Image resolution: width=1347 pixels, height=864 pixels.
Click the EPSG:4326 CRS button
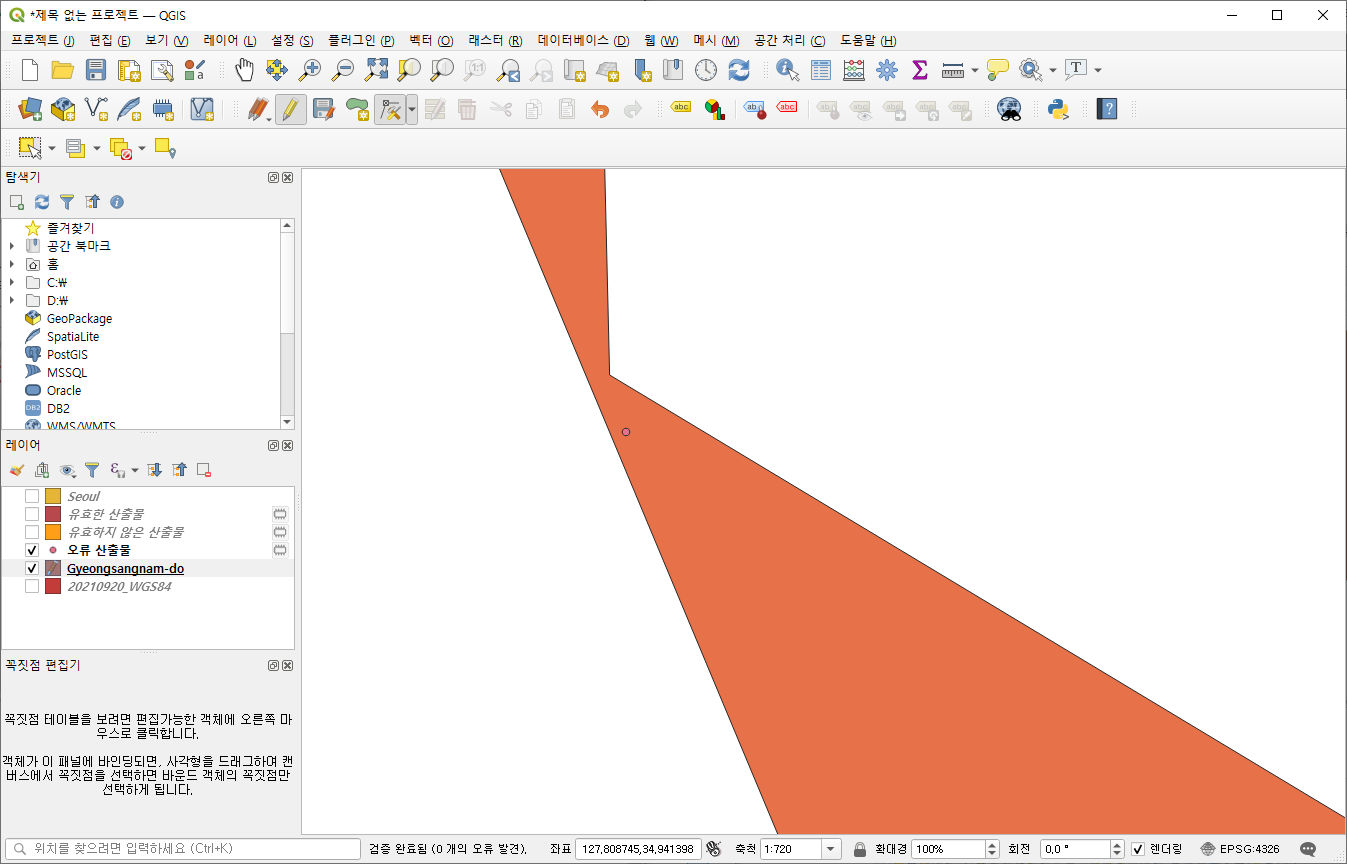pos(1240,849)
